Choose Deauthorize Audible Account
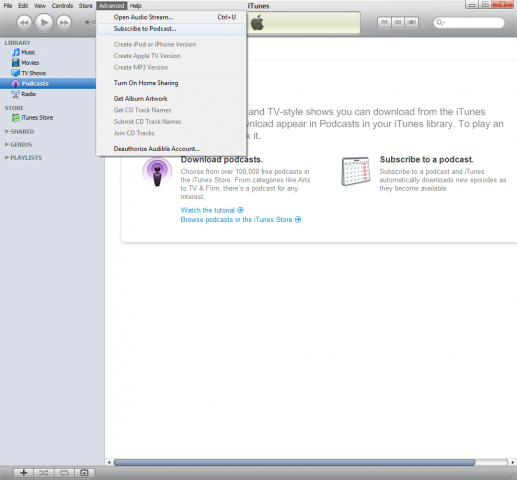Screen dimensions: 517x480 click(x=171, y=149)
